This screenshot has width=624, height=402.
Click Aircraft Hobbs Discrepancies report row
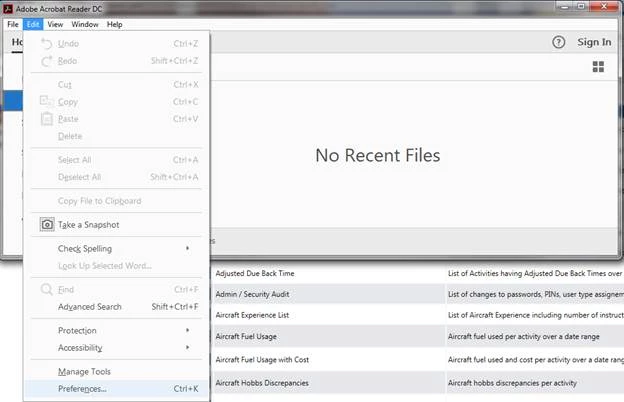(262, 383)
